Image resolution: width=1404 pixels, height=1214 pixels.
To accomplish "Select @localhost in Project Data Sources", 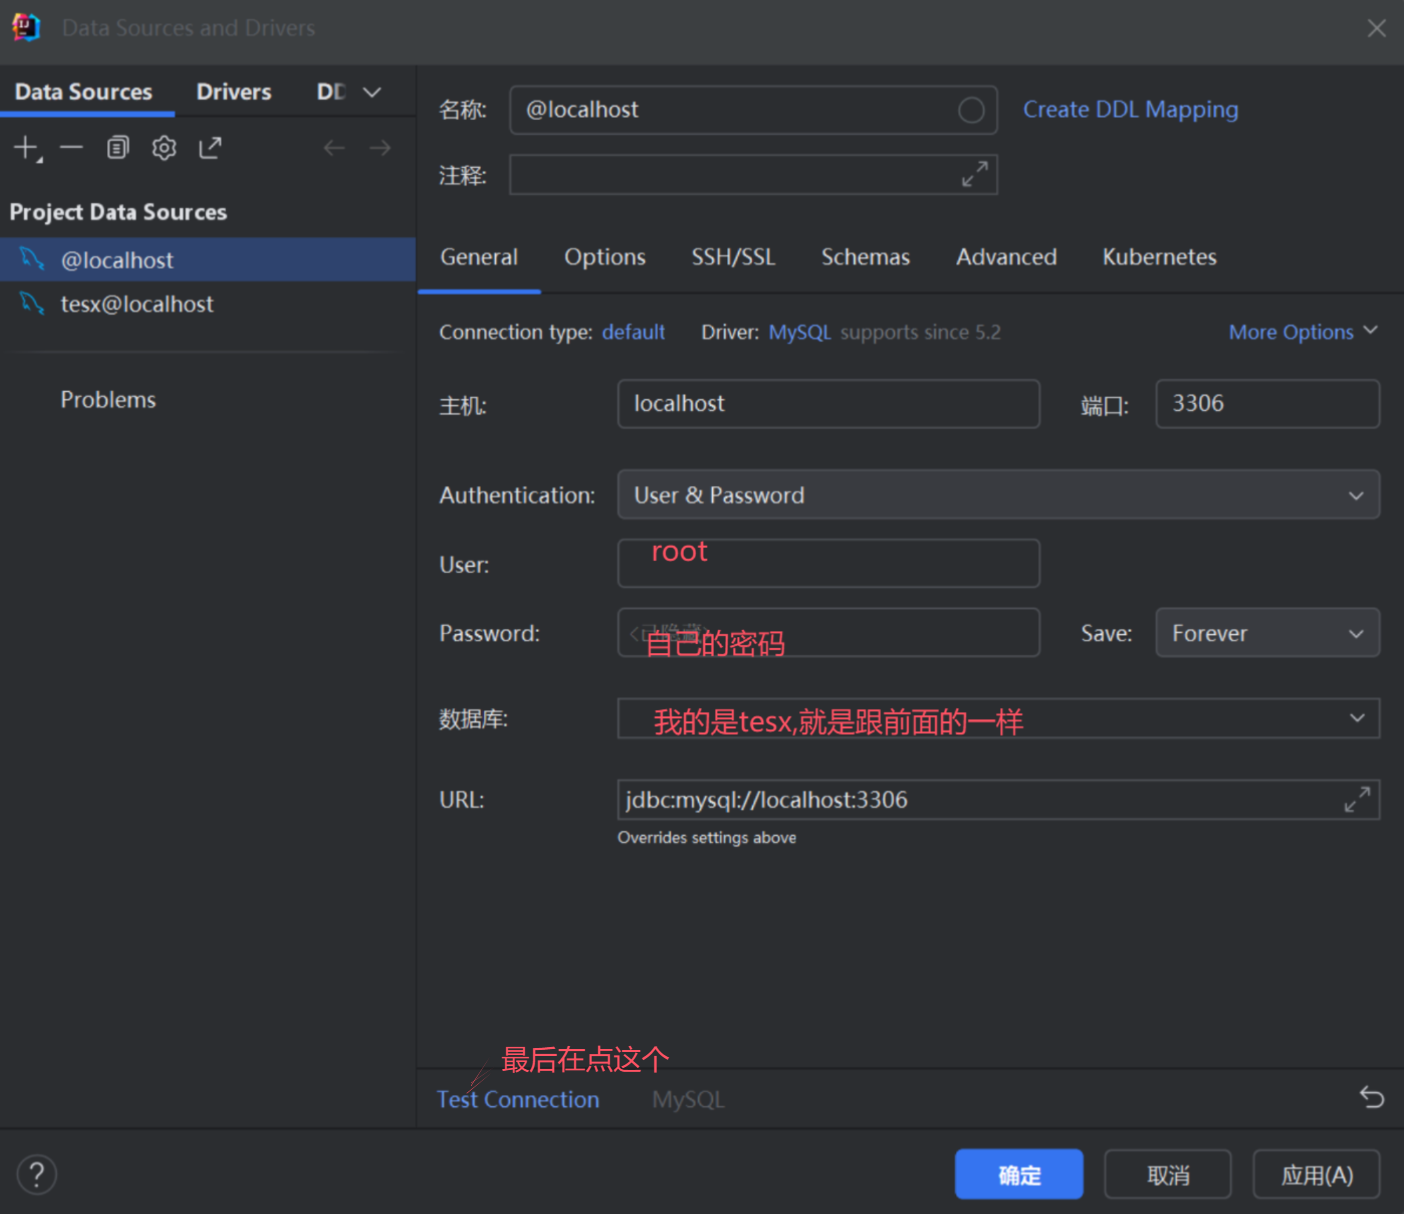I will tap(208, 259).
